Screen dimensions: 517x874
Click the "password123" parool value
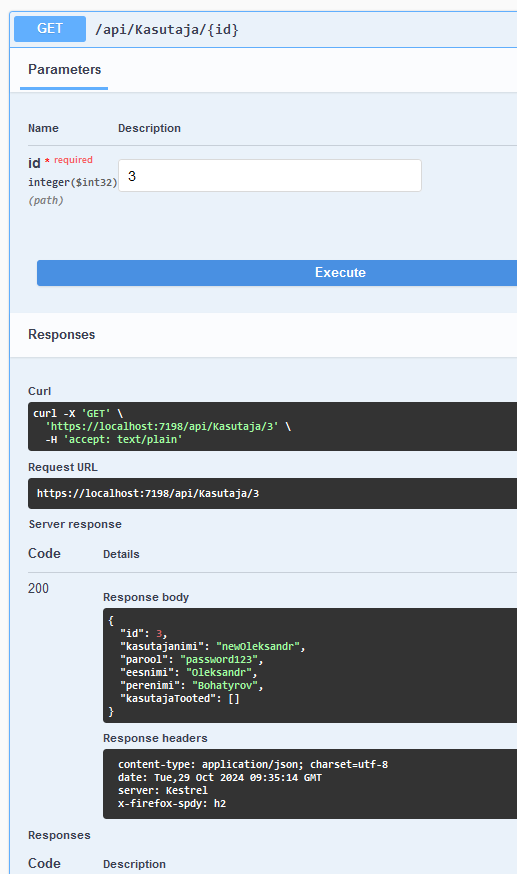click(219, 659)
